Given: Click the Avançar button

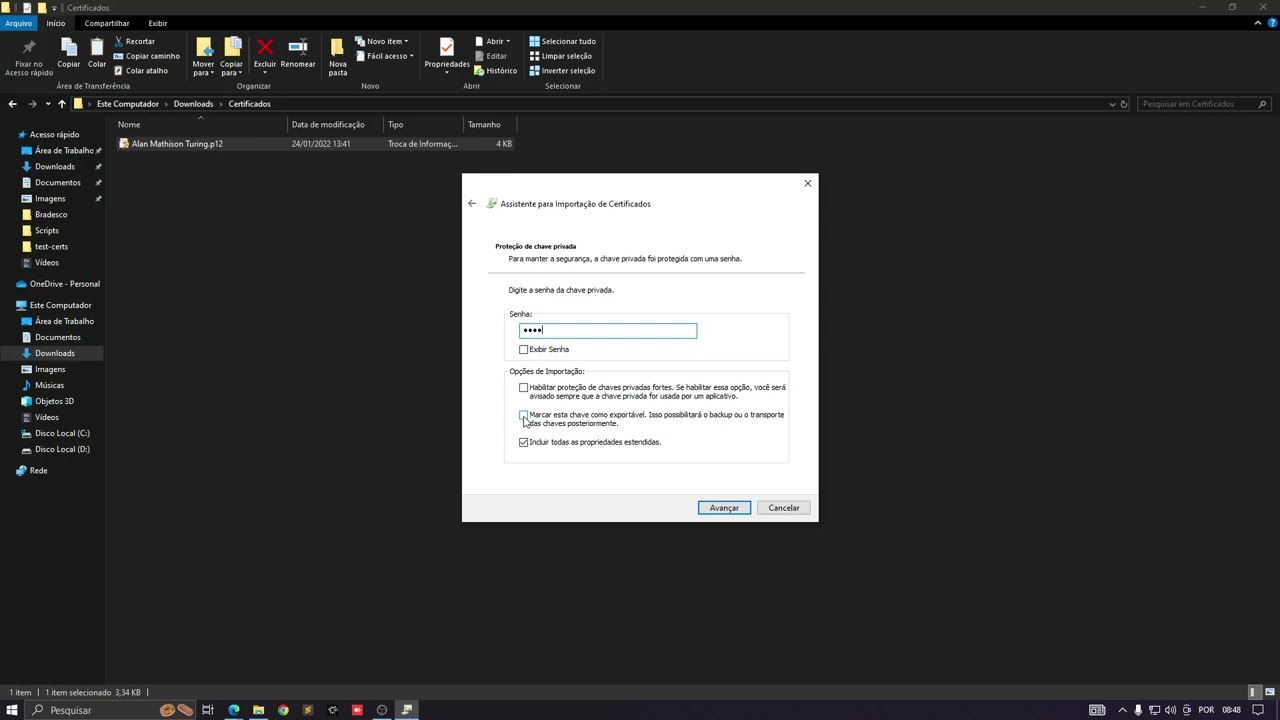Looking at the screenshot, I should 724,508.
